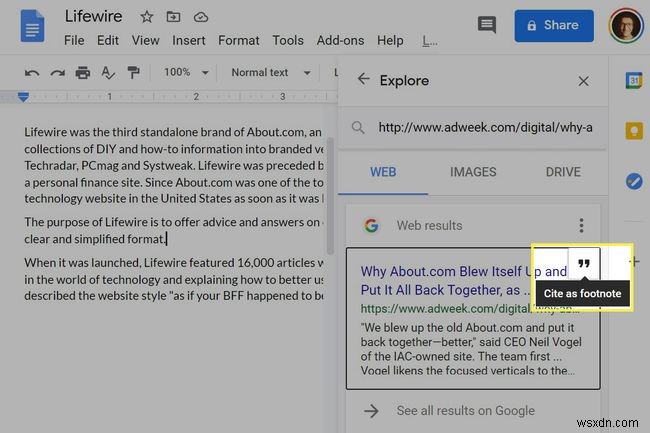The width and height of the screenshot is (650, 433).
Task: Open the zoom 100% dropdown
Action: coord(186,73)
